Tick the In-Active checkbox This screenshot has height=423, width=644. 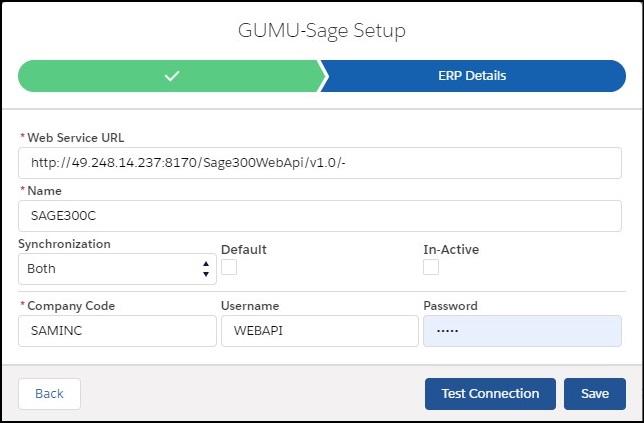(x=431, y=267)
